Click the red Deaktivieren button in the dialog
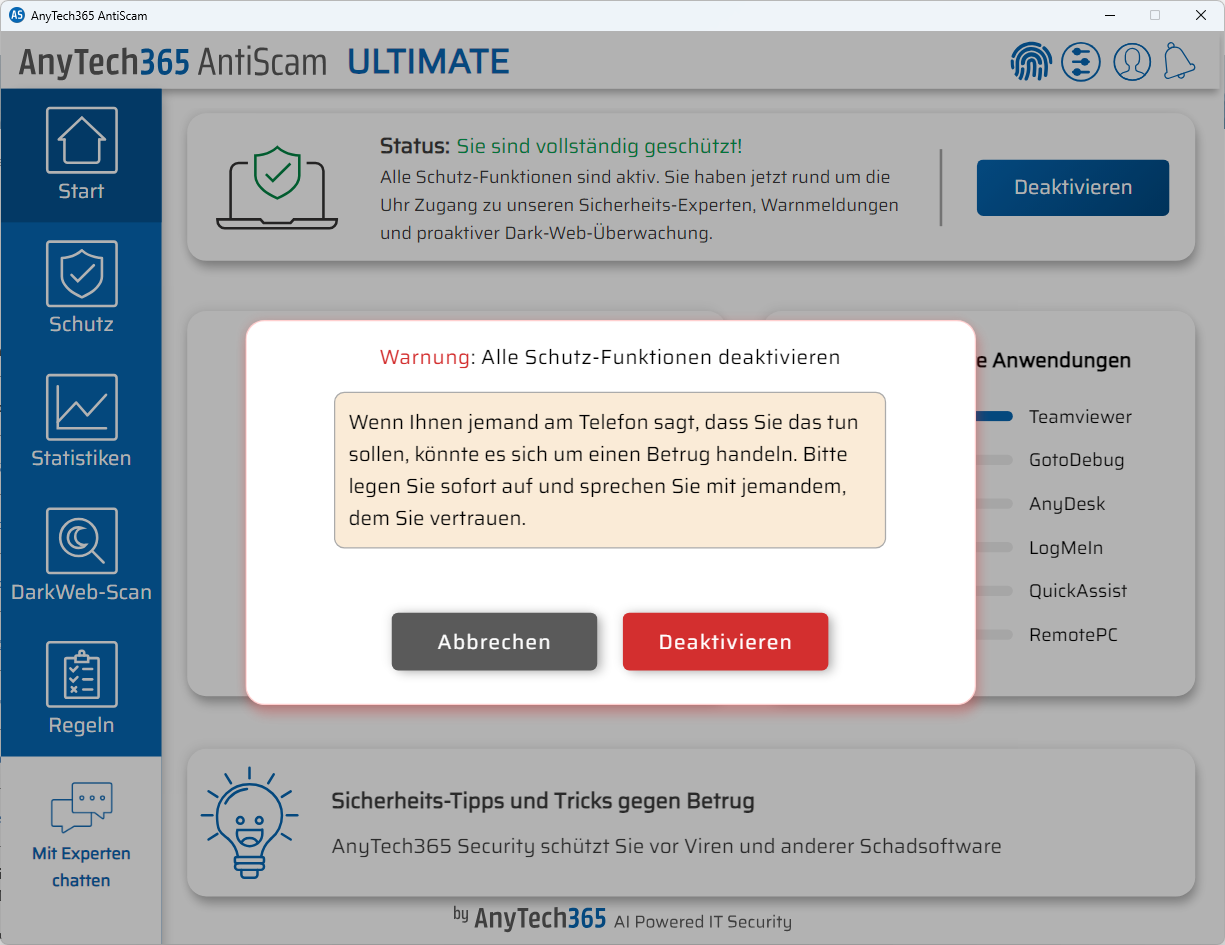The image size is (1225, 945). [x=725, y=641]
